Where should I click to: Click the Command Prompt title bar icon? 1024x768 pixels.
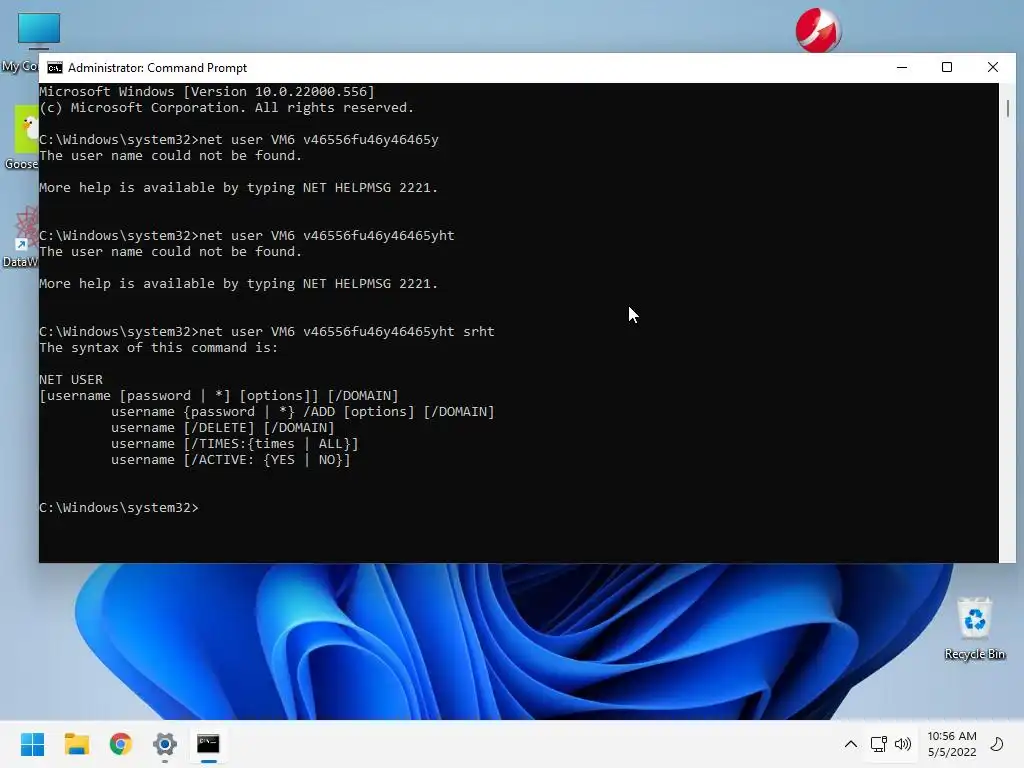click(x=55, y=68)
